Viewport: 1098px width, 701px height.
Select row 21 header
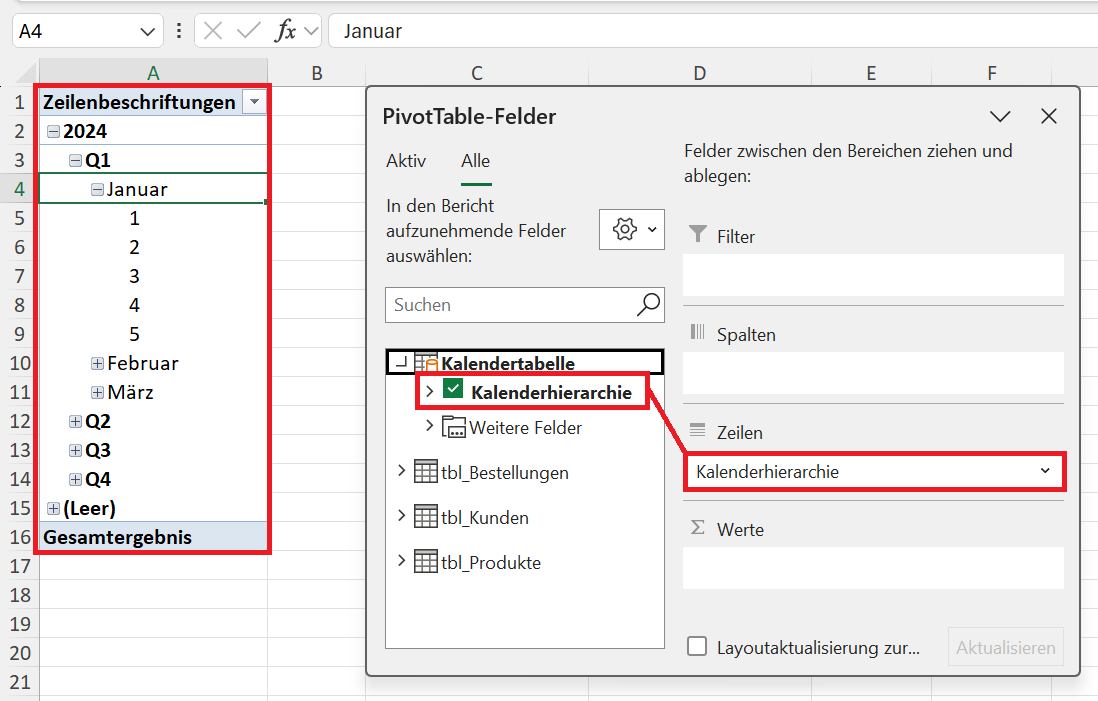pyautogui.click(x=20, y=682)
